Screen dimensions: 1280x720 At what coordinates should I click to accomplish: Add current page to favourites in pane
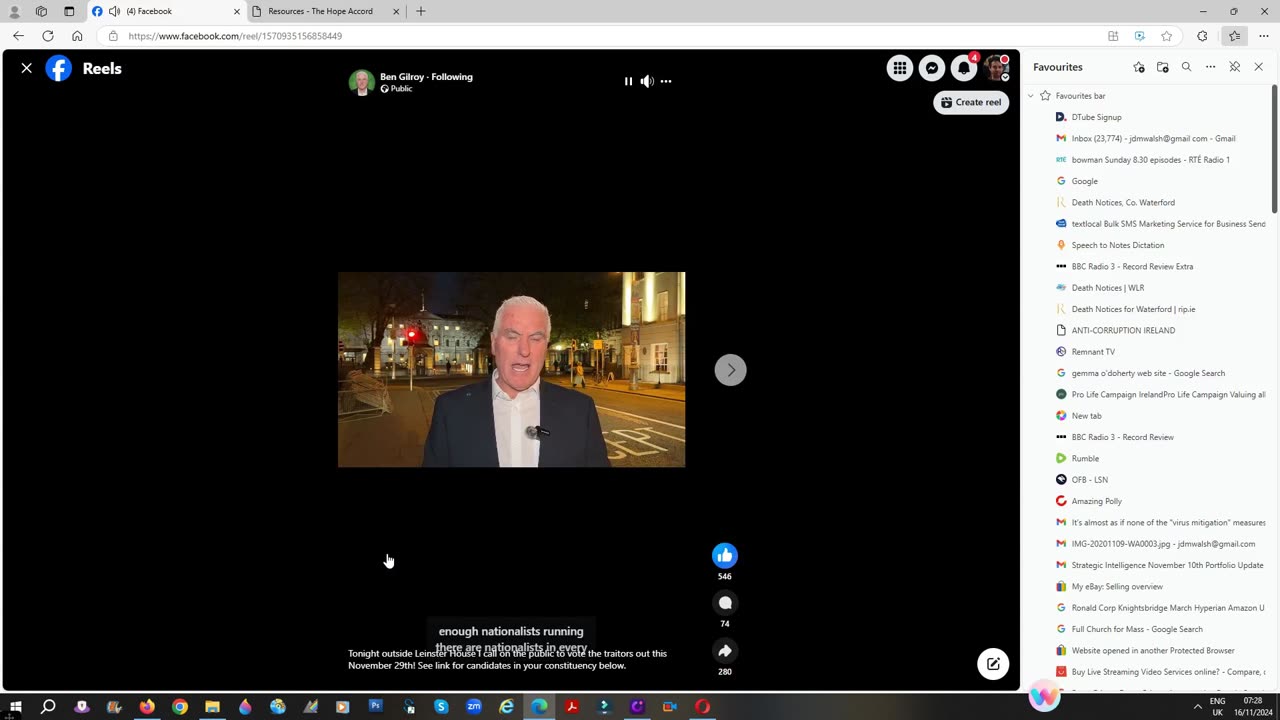coord(1138,67)
